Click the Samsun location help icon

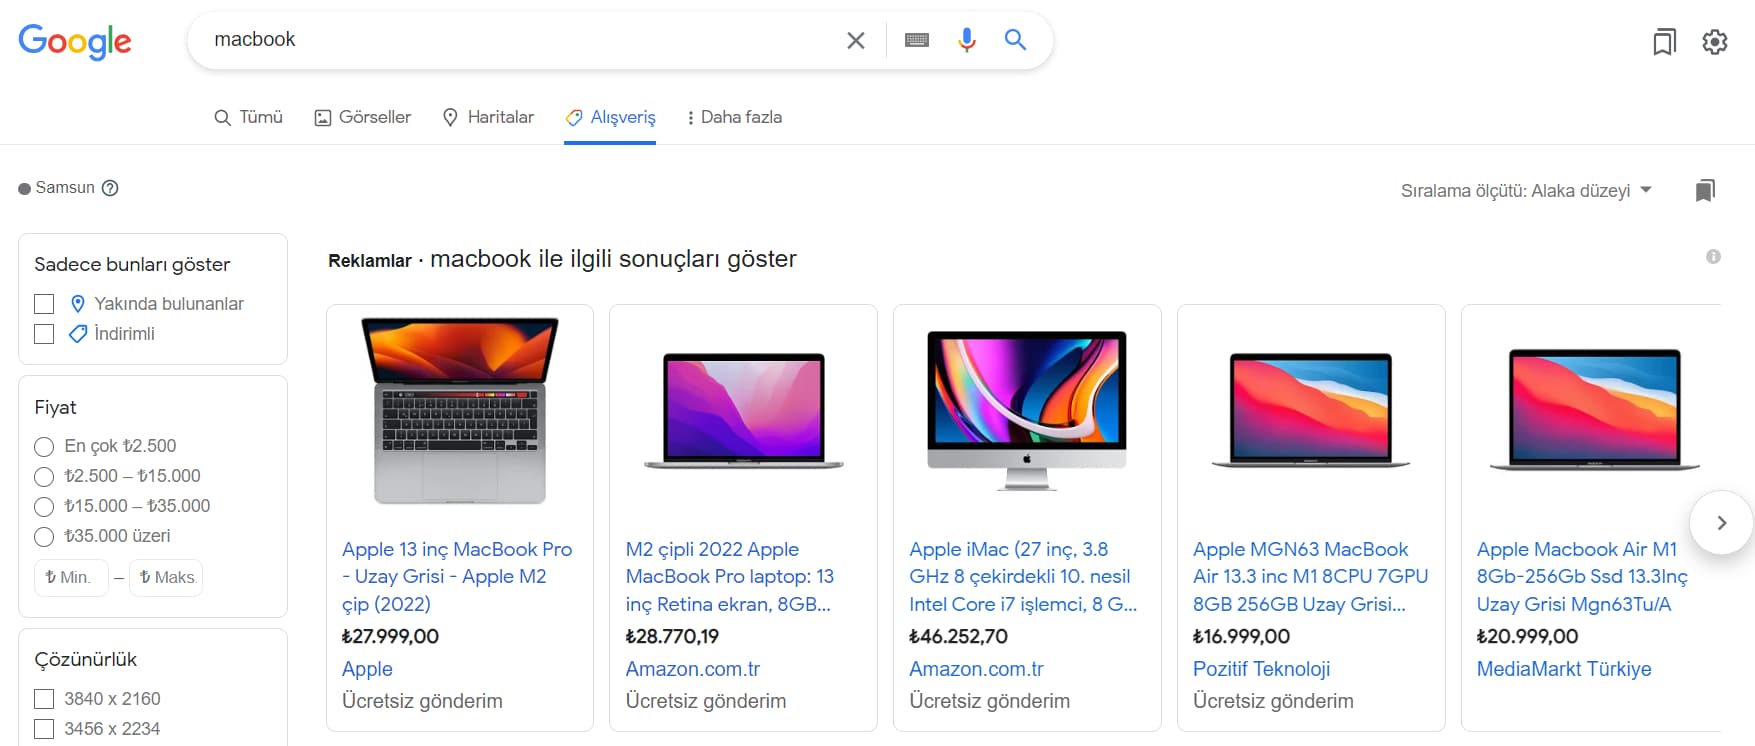tap(110, 188)
